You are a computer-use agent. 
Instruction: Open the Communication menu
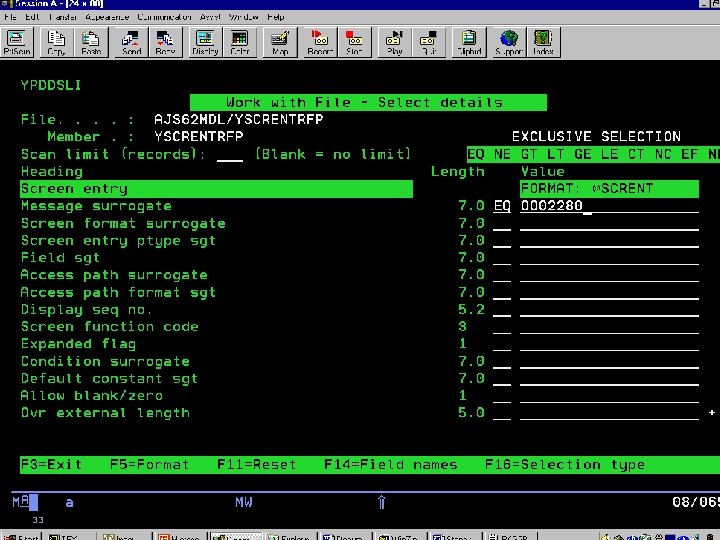click(164, 17)
